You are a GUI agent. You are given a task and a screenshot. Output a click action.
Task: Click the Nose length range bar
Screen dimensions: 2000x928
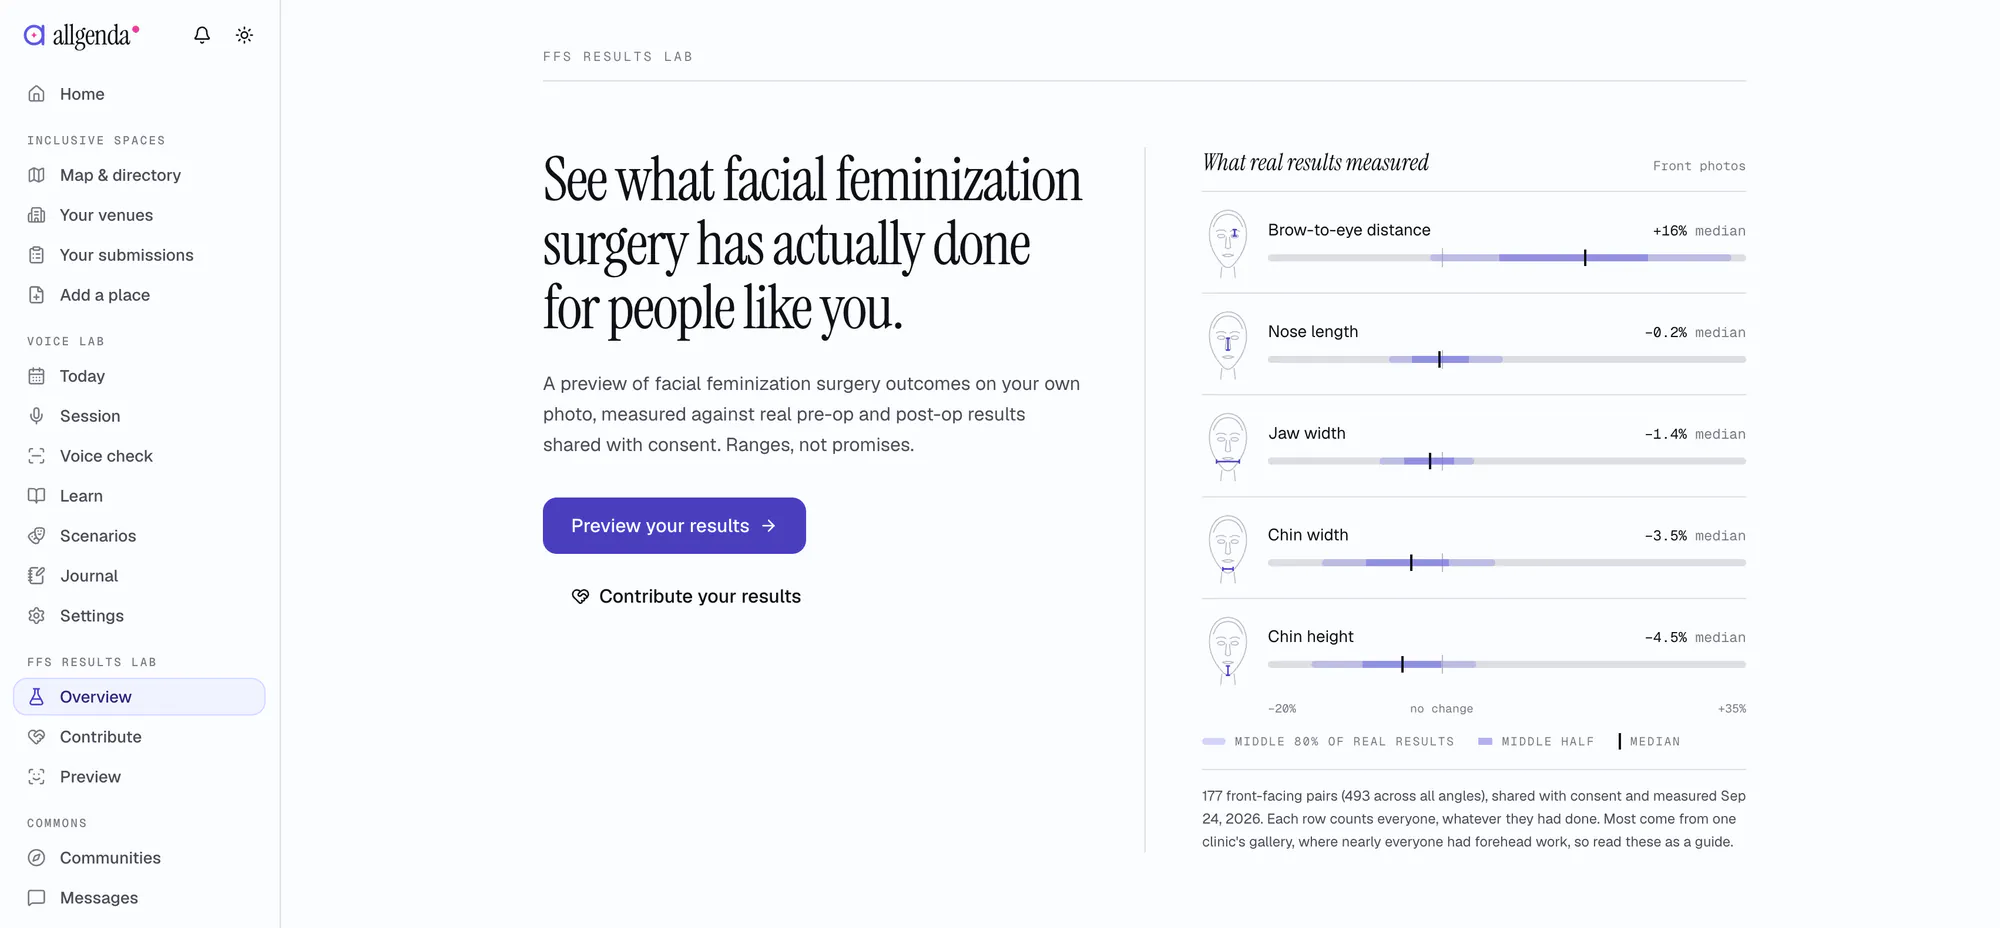pyautogui.click(x=1507, y=359)
